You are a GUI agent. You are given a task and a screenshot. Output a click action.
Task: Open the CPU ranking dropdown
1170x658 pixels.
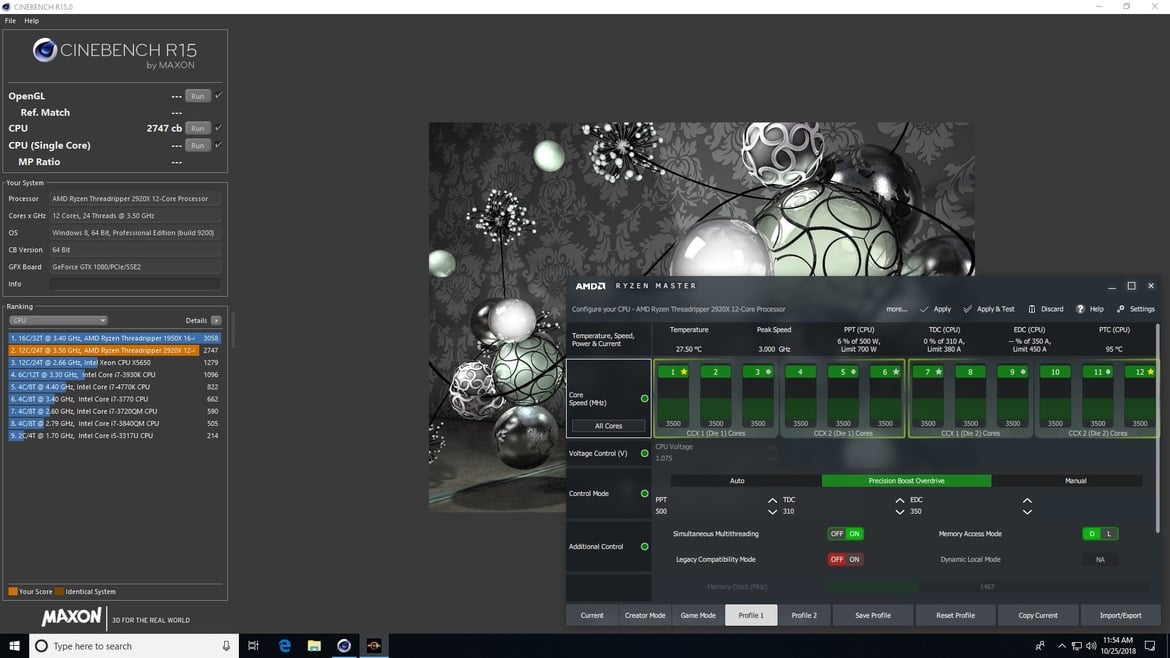coord(58,320)
